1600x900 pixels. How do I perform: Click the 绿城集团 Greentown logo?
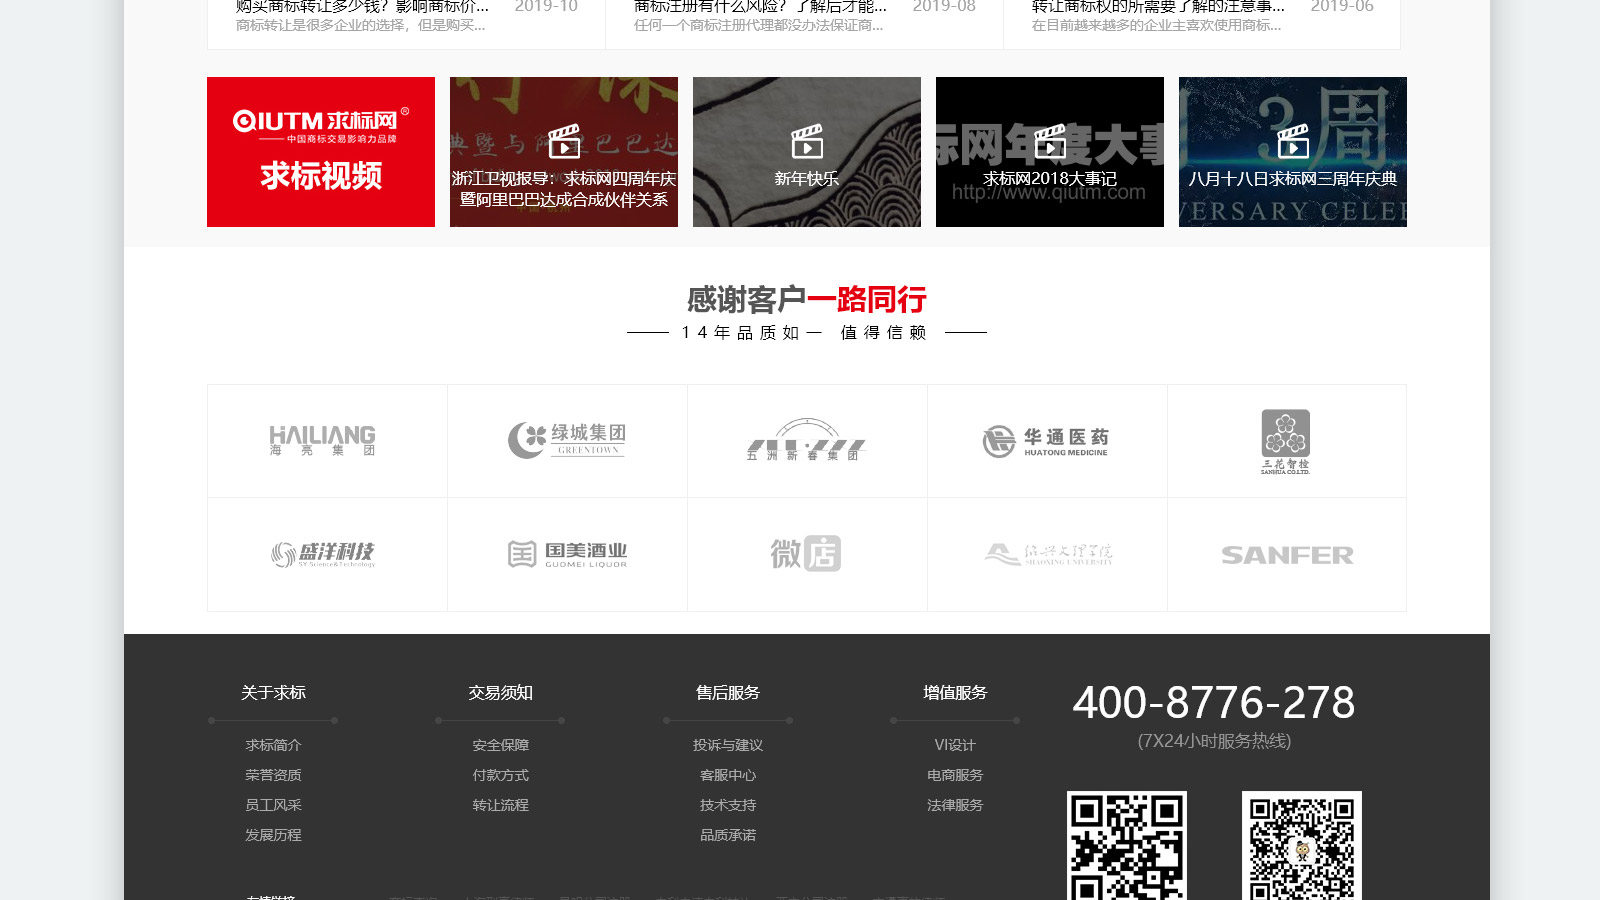point(567,441)
